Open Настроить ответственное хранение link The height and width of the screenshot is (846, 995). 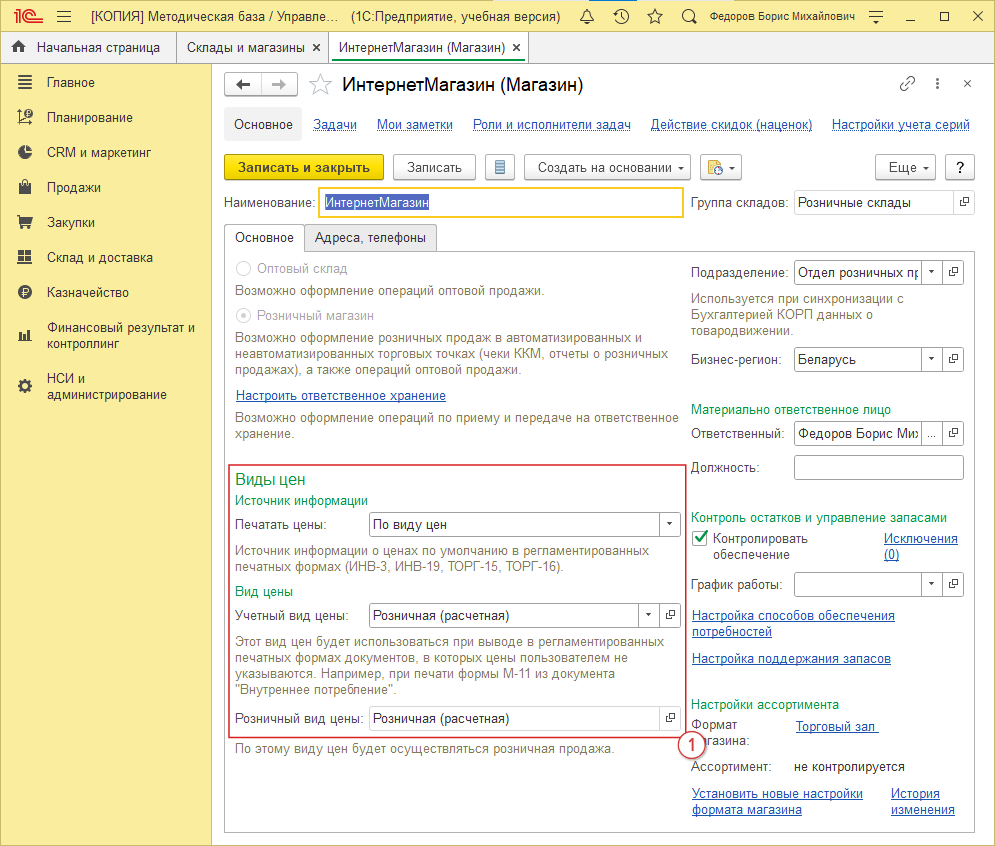[340, 396]
